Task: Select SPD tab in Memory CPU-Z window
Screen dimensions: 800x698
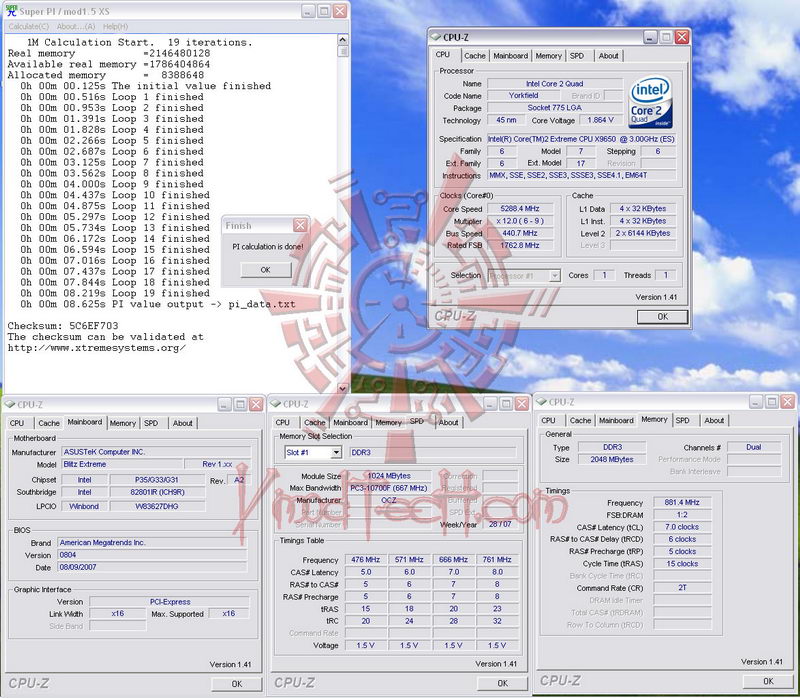Action: click(x=683, y=420)
